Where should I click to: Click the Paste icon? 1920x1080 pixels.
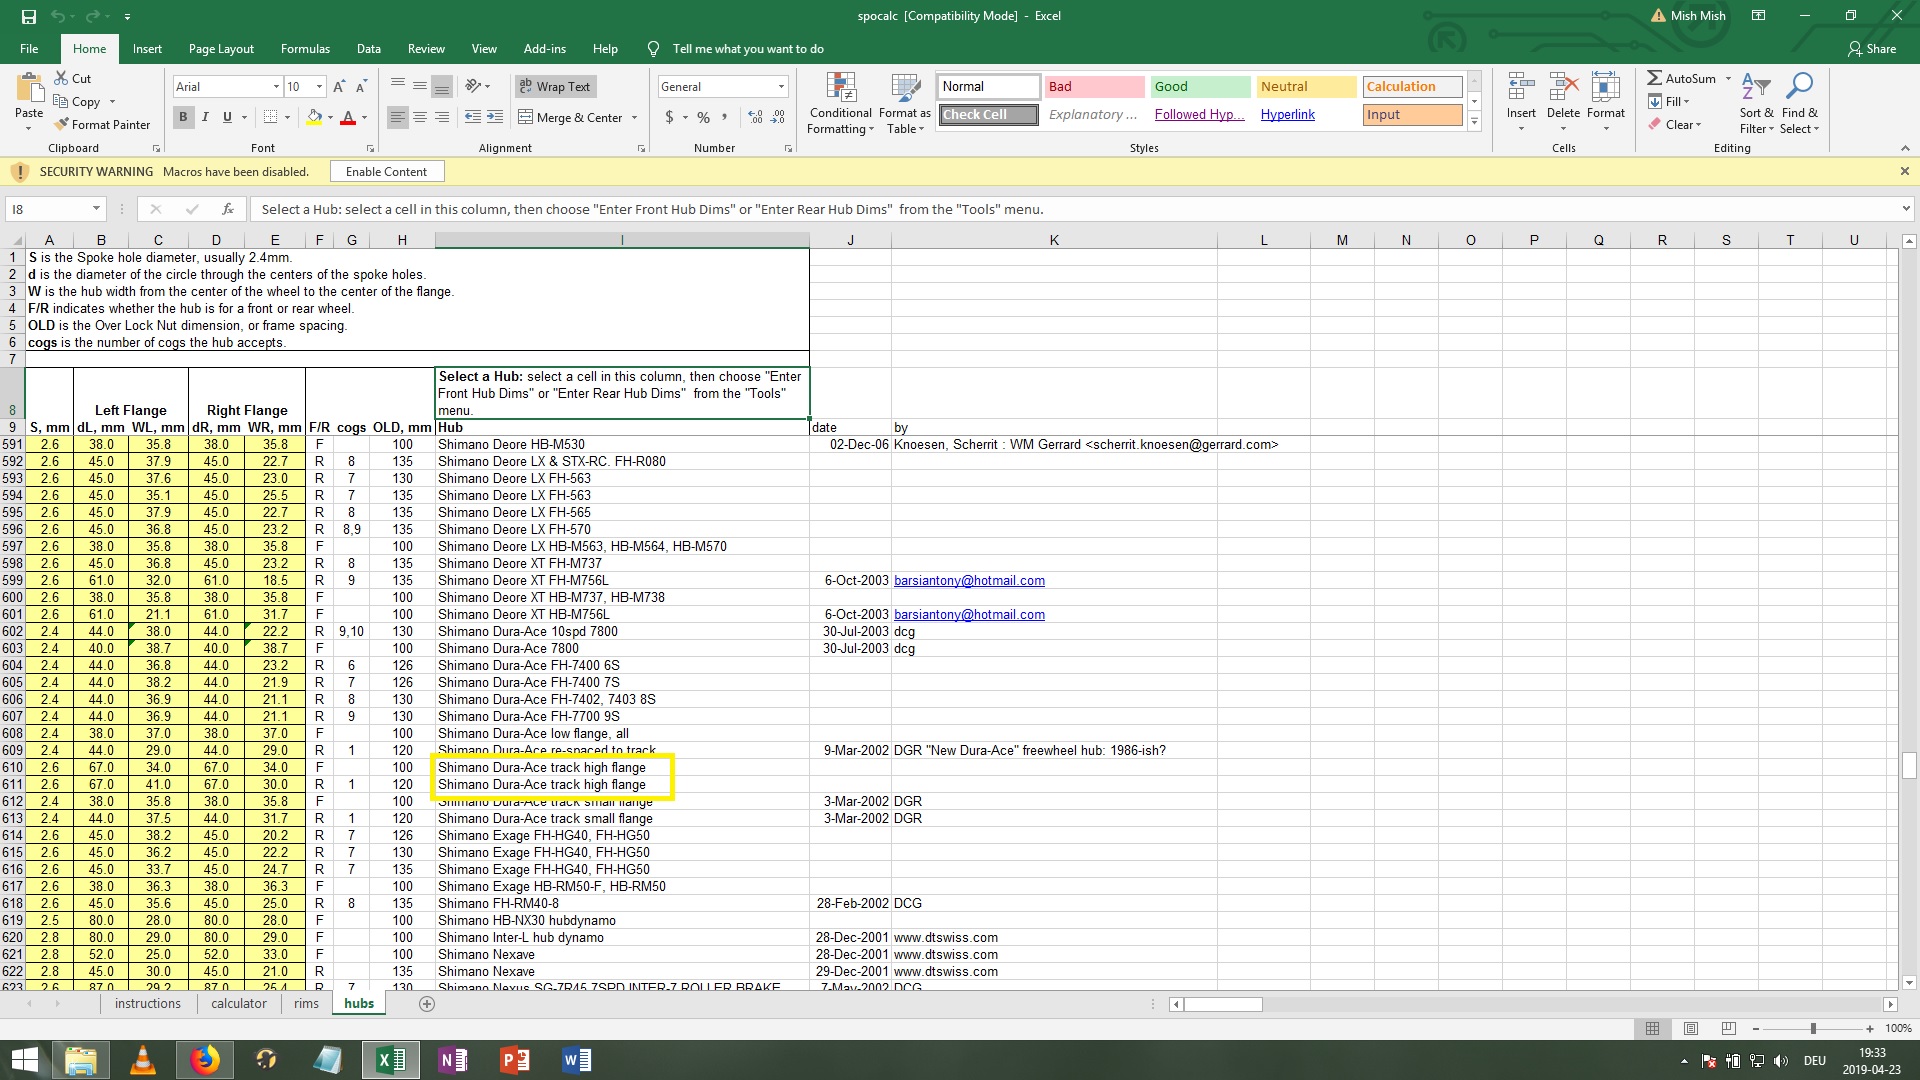29,89
